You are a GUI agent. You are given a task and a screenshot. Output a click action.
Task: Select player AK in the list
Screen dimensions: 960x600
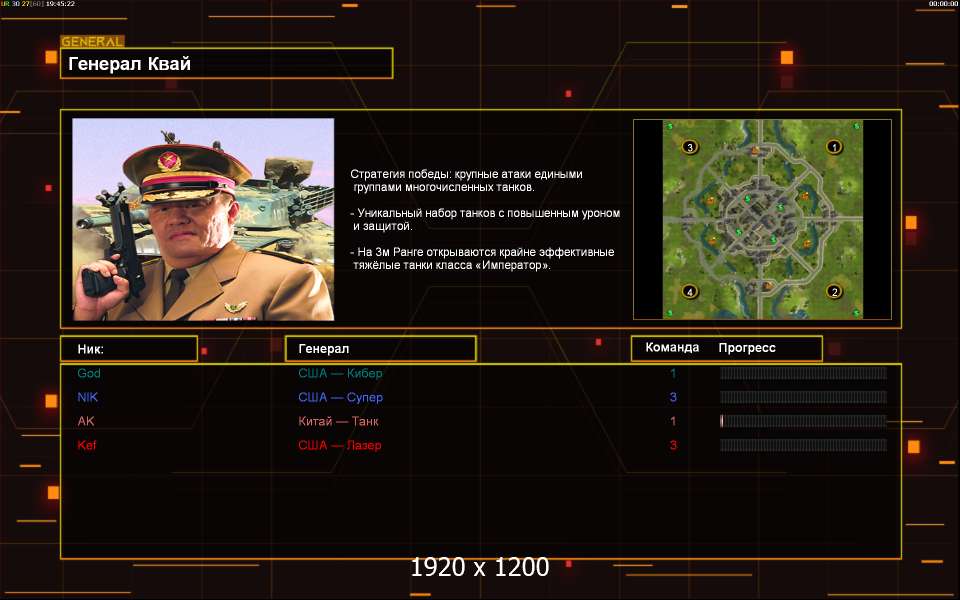[x=86, y=421]
